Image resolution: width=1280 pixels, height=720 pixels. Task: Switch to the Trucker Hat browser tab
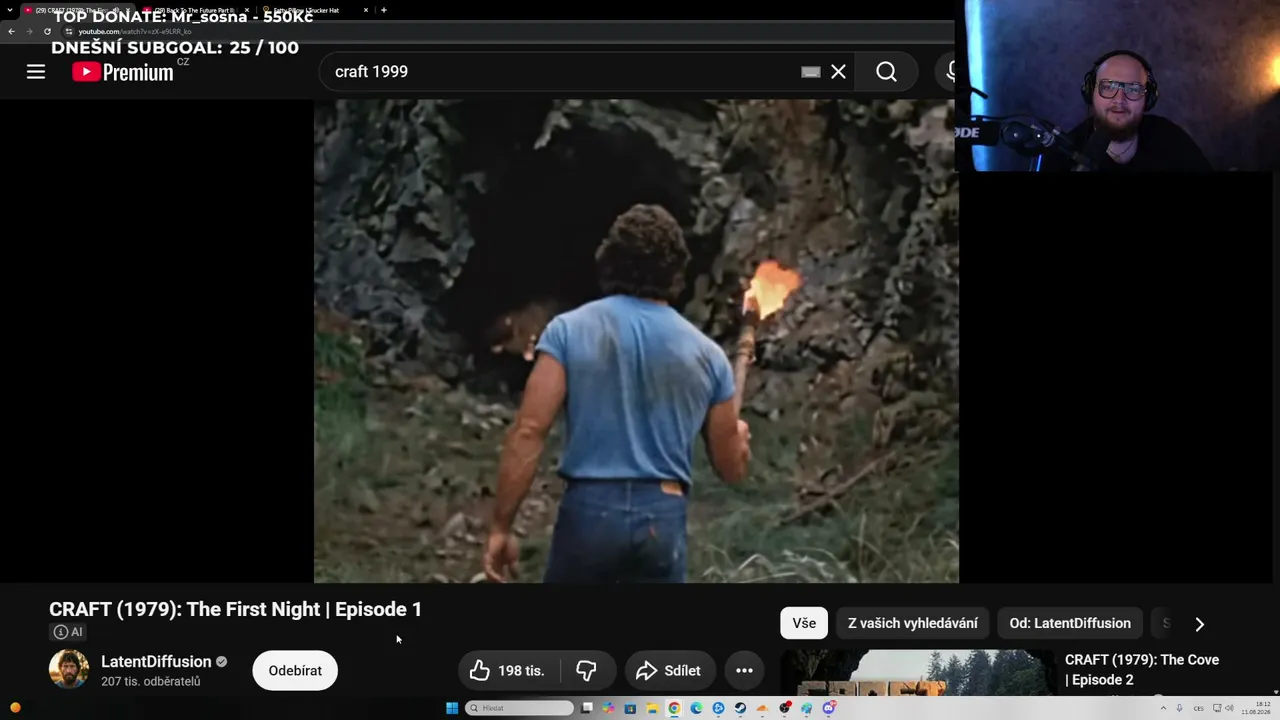point(312,10)
